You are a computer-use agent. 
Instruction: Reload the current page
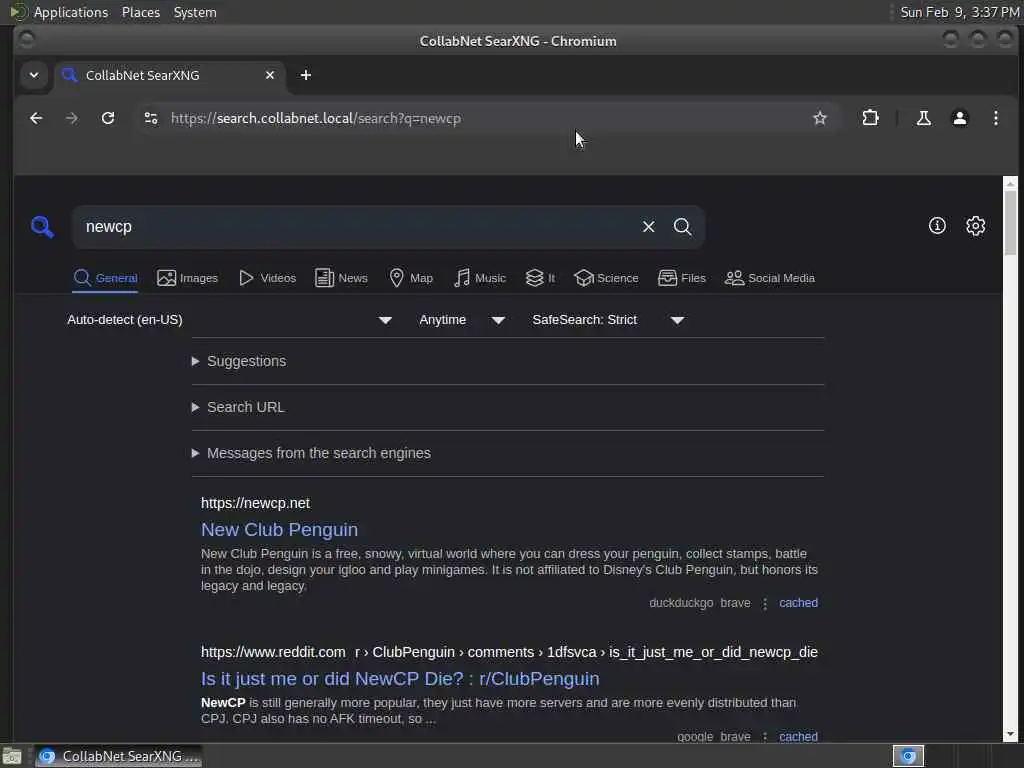(x=108, y=118)
